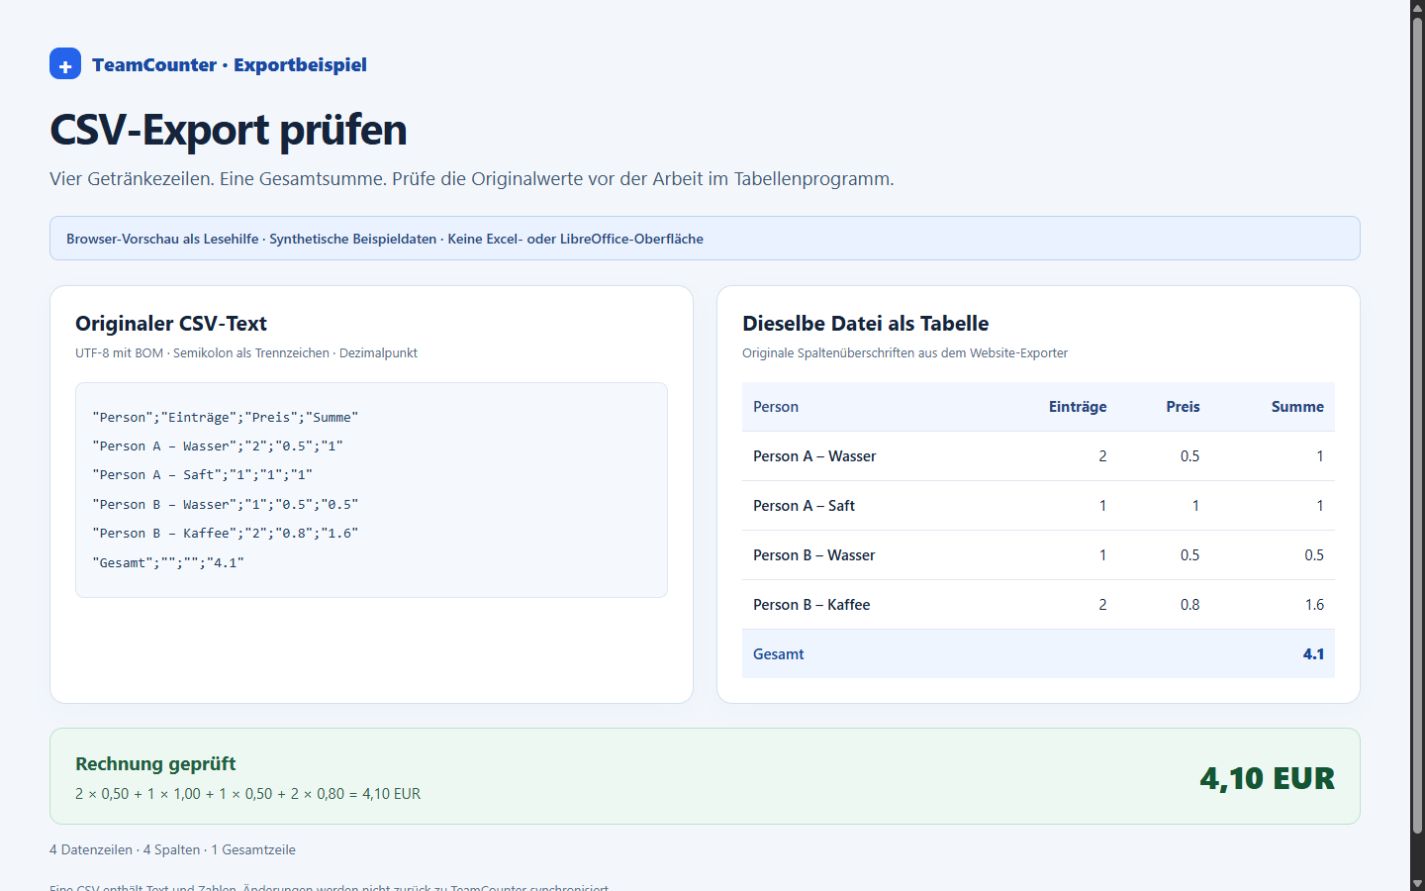Image resolution: width=1425 pixels, height=891 pixels.
Task: Select CSV line "Person A – Saft";"1";"1";"1"
Action: click(x=203, y=475)
